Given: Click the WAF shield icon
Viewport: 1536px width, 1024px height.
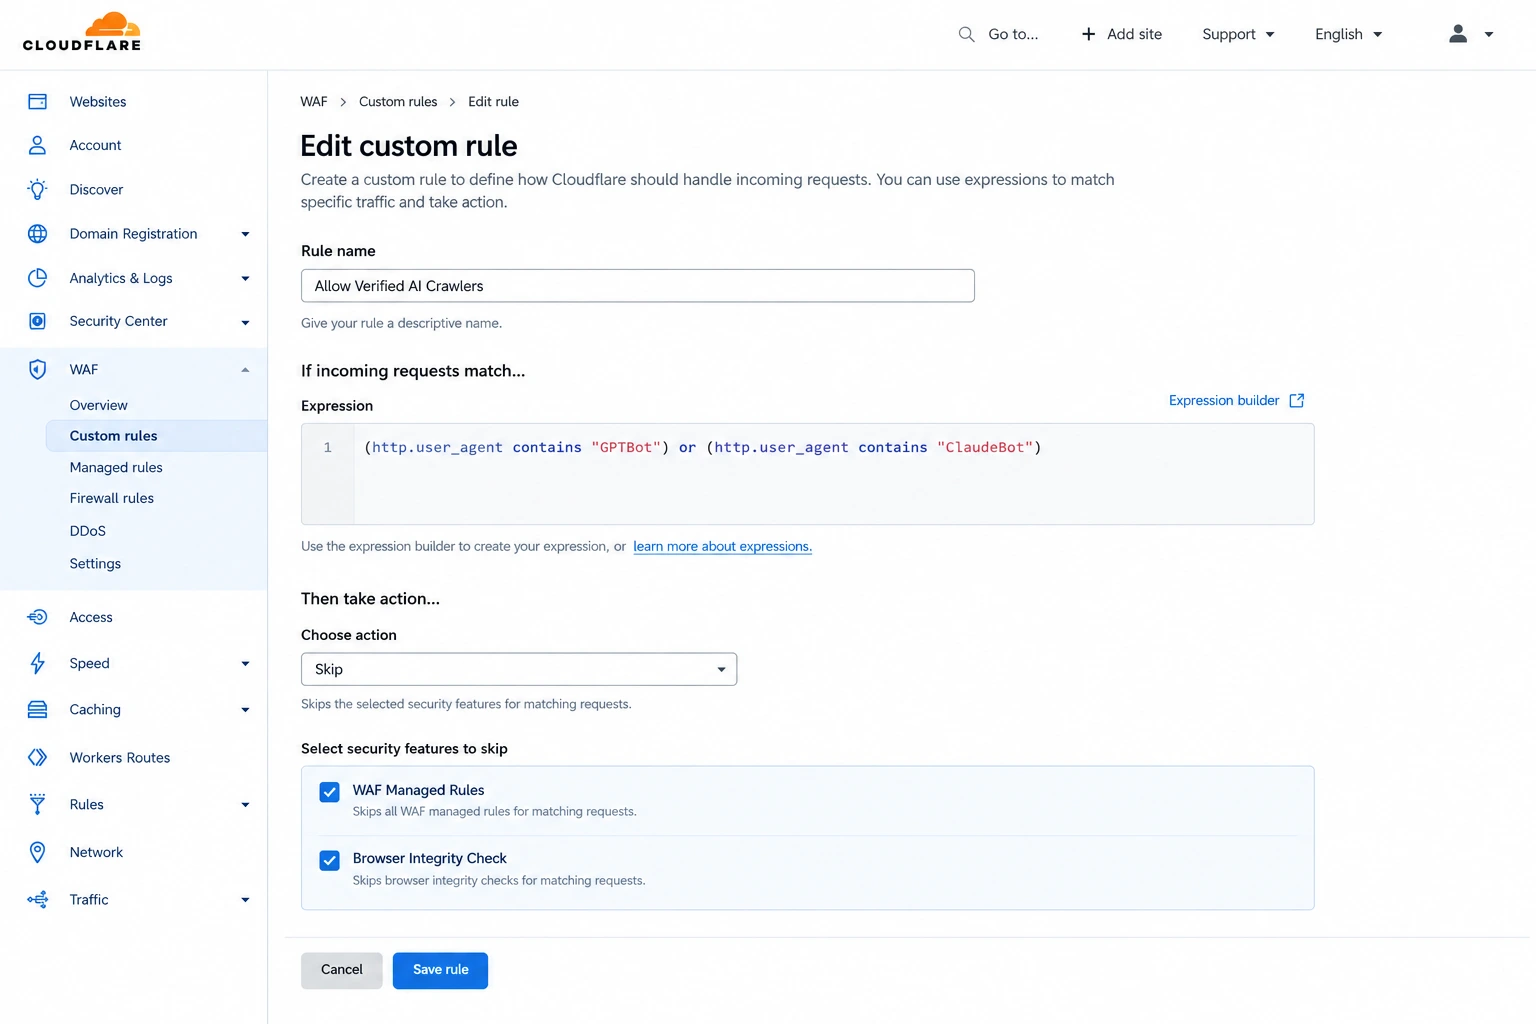Looking at the screenshot, I should click(x=37, y=369).
